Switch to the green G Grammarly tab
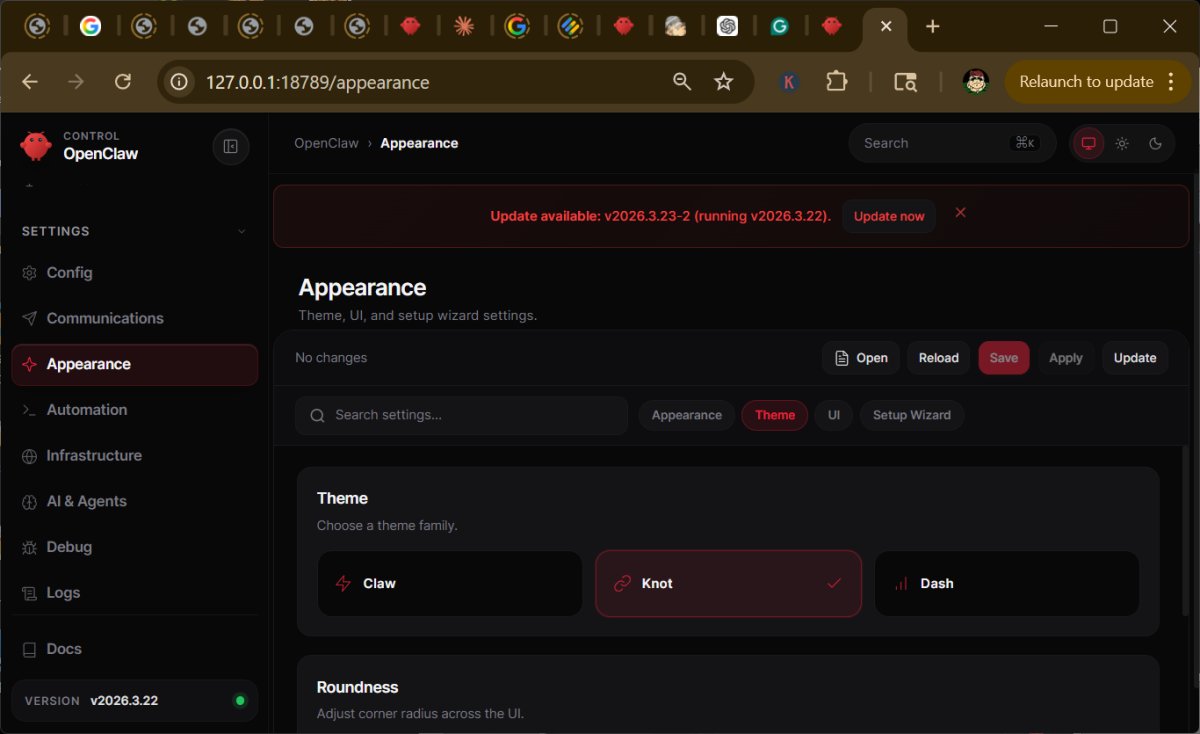The width and height of the screenshot is (1200, 734). [780, 27]
